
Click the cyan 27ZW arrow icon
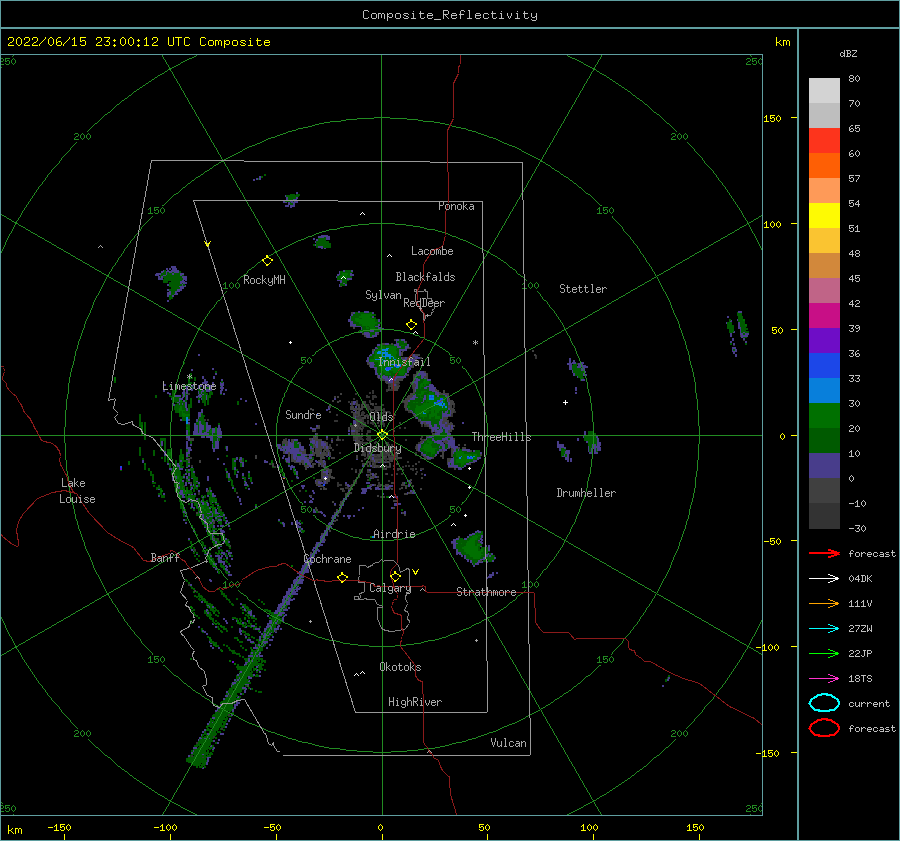[x=824, y=629]
